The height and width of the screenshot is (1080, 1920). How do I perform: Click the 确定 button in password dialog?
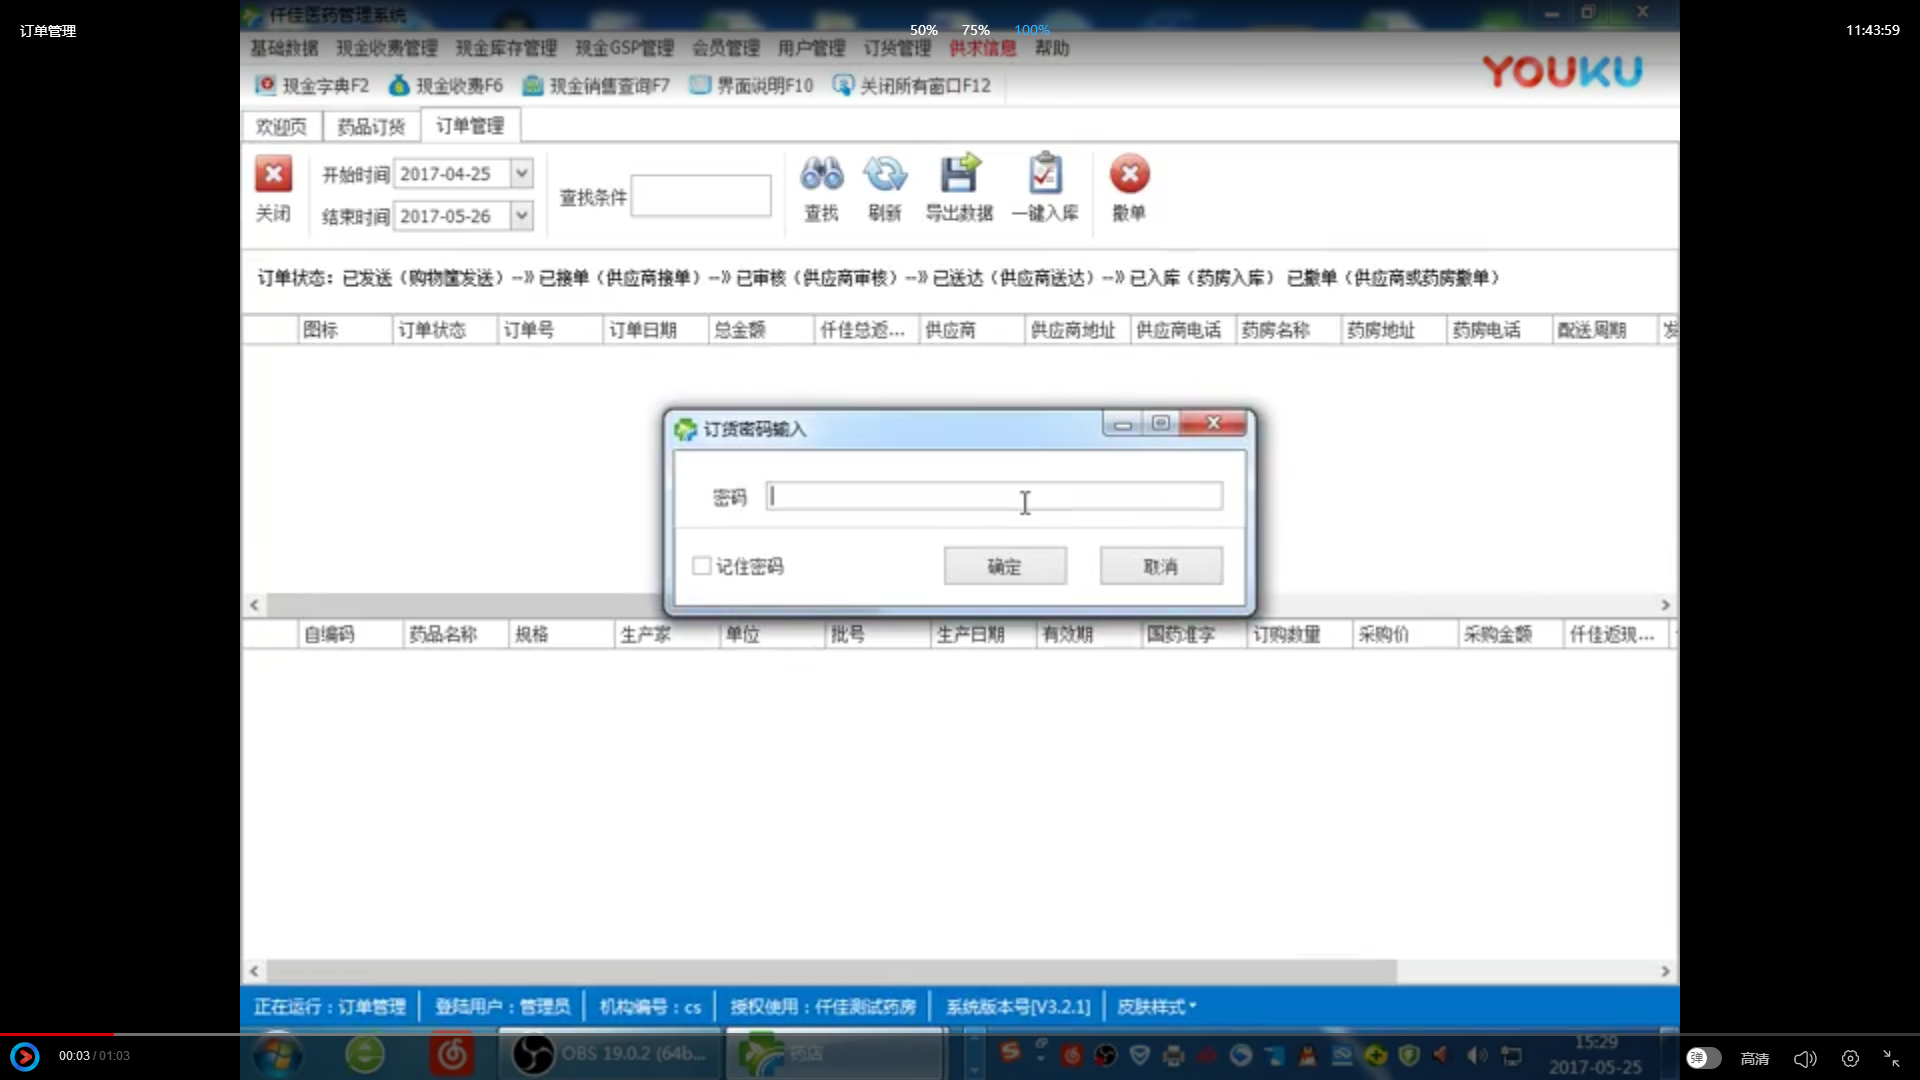point(1005,566)
